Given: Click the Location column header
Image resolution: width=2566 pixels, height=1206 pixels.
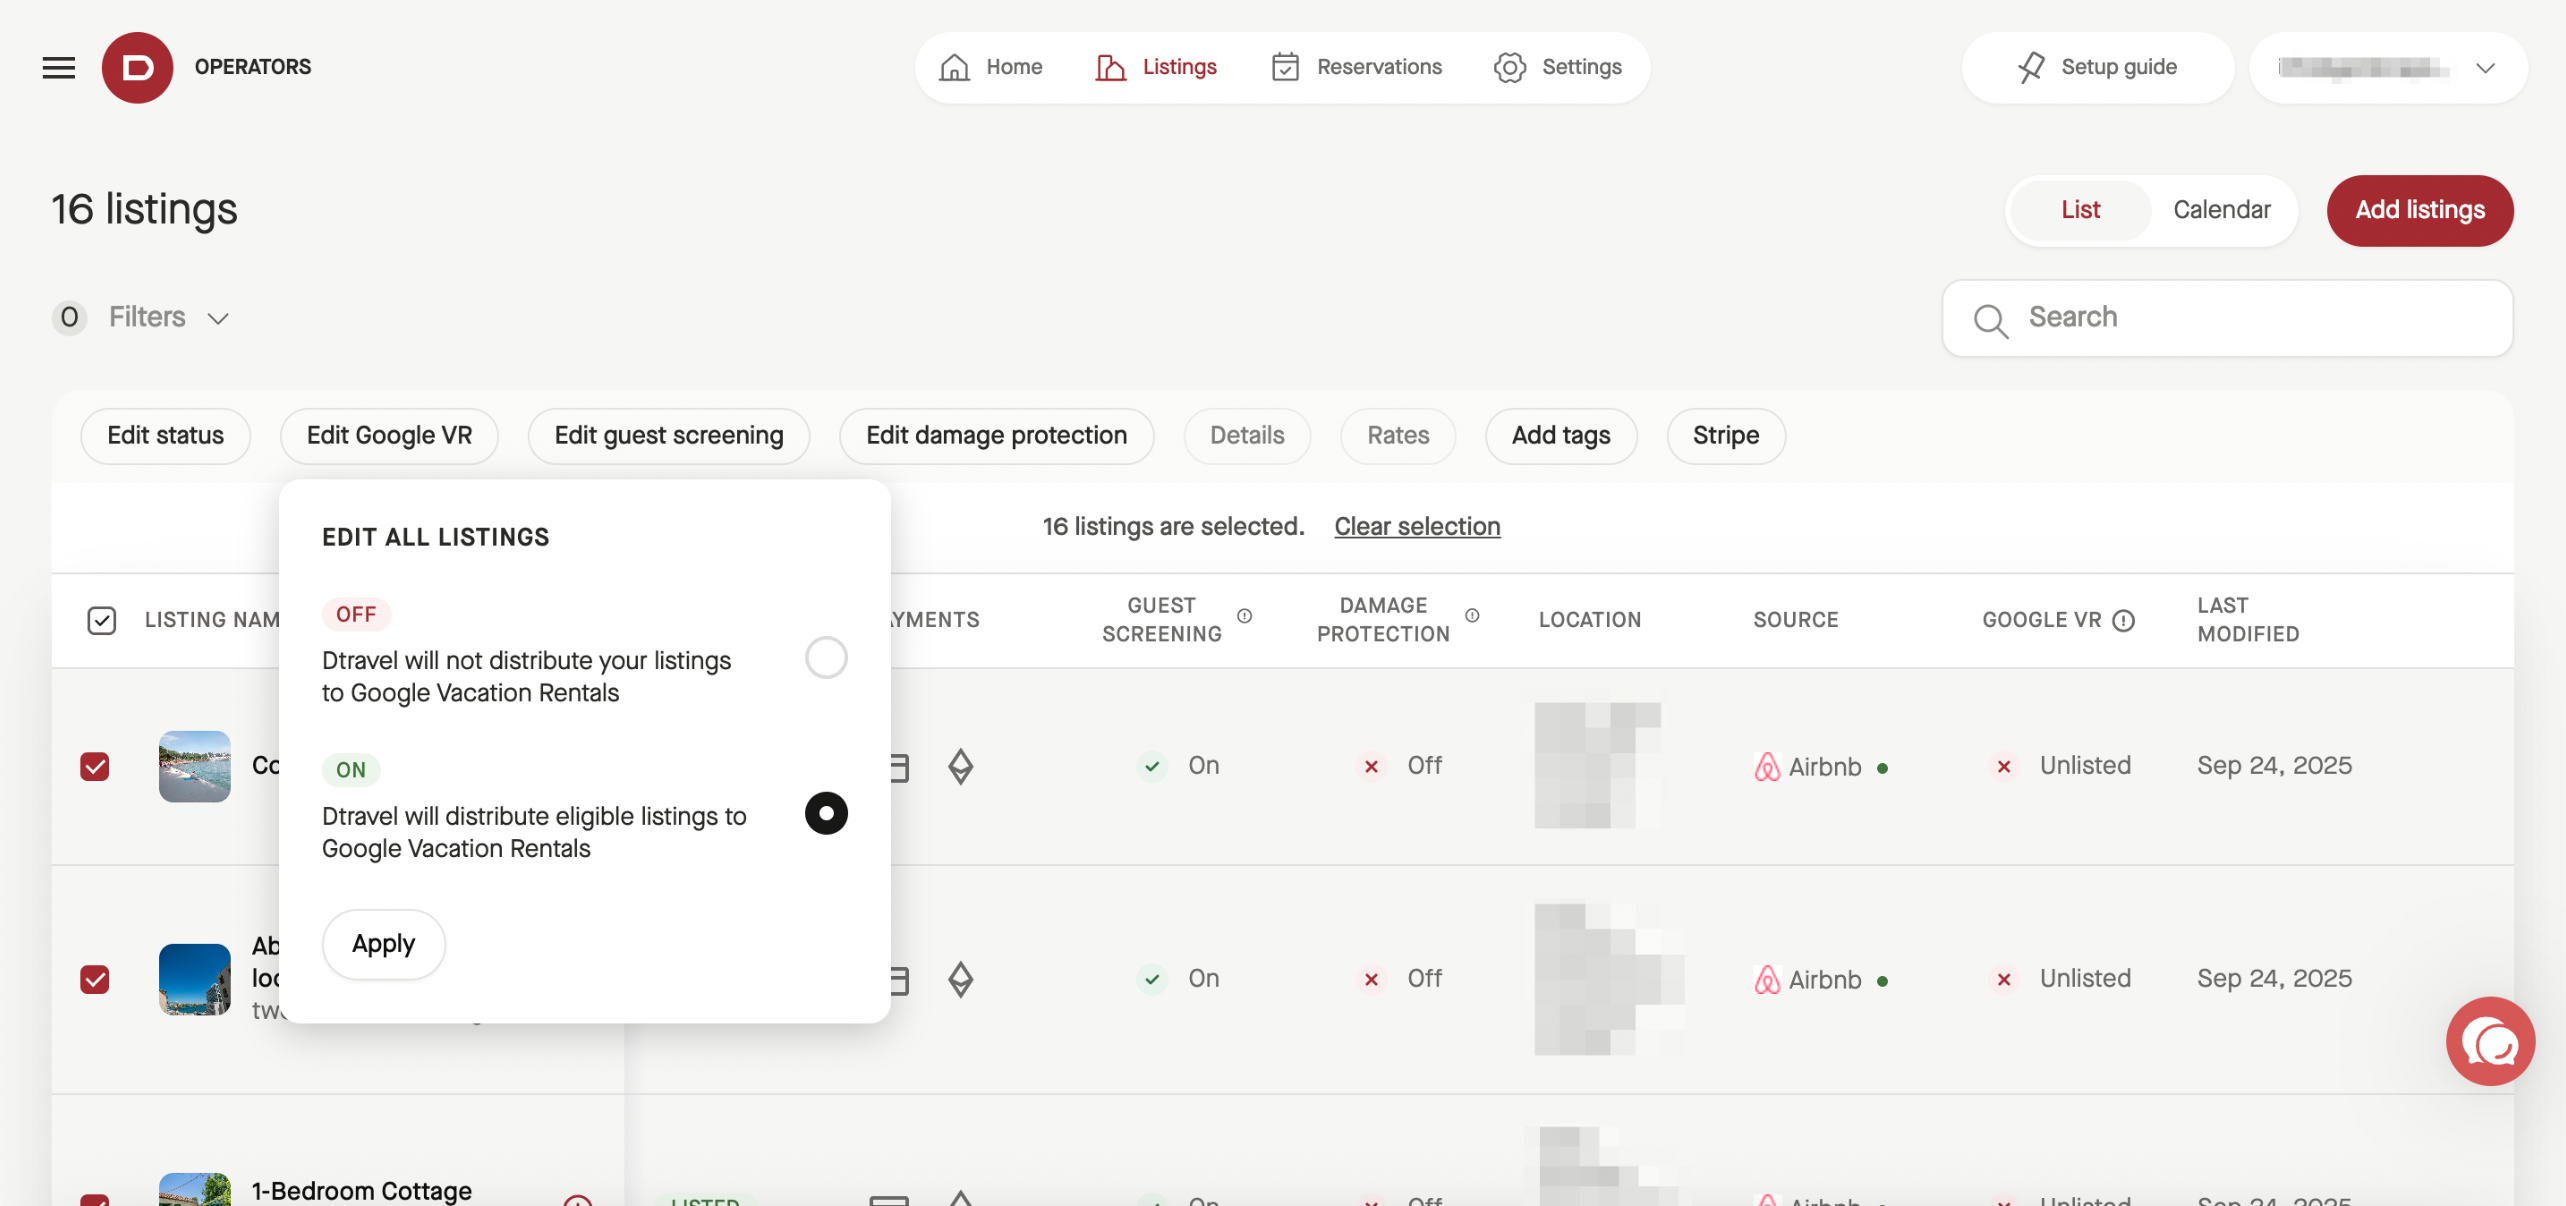Looking at the screenshot, I should tap(1590, 620).
